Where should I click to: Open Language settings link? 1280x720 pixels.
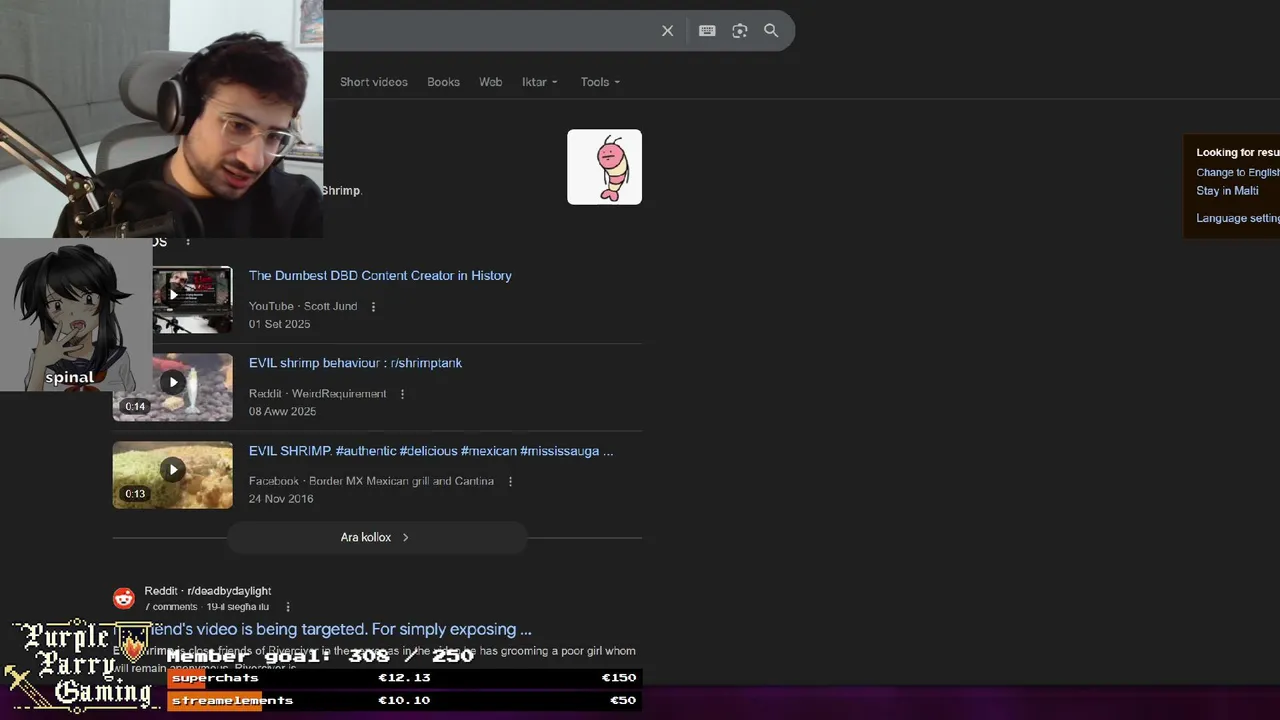(x=1238, y=218)
